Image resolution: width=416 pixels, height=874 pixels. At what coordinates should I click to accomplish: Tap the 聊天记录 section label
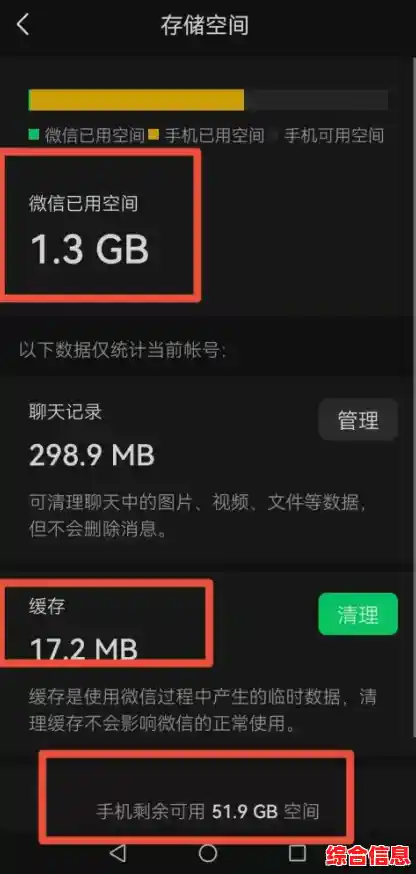[66, 412]
